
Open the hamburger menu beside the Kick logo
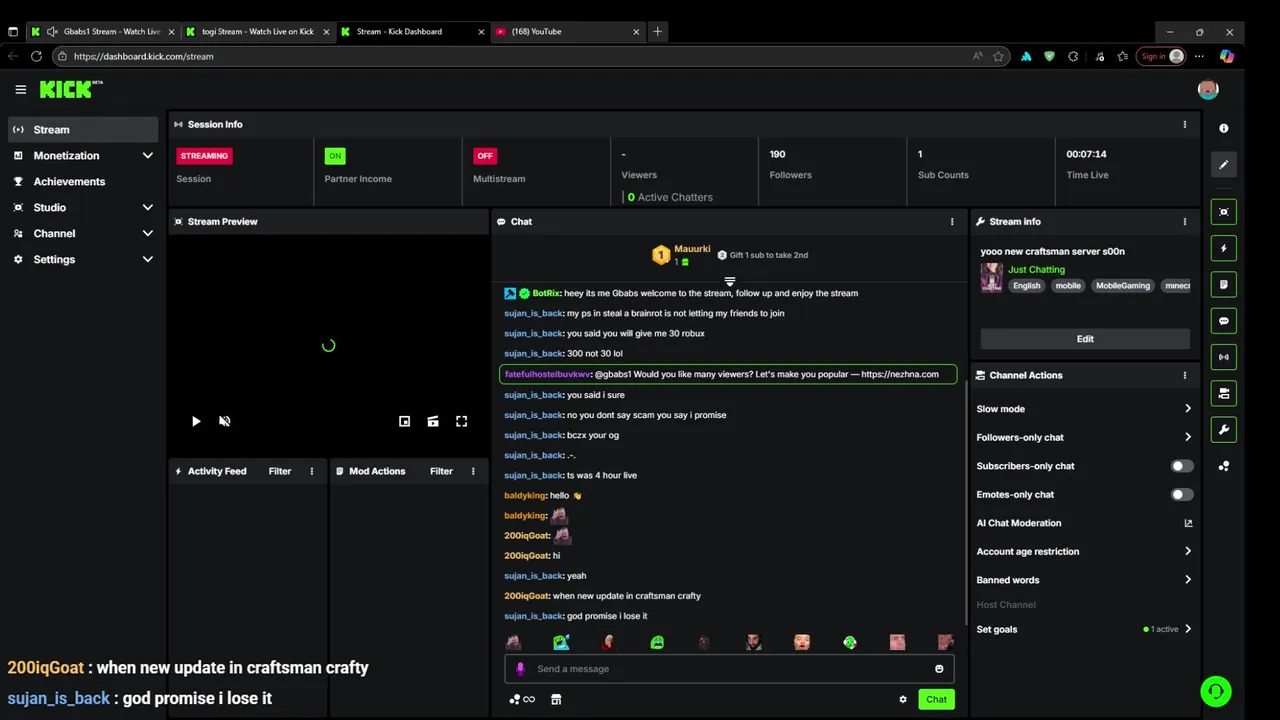[20, 89]
